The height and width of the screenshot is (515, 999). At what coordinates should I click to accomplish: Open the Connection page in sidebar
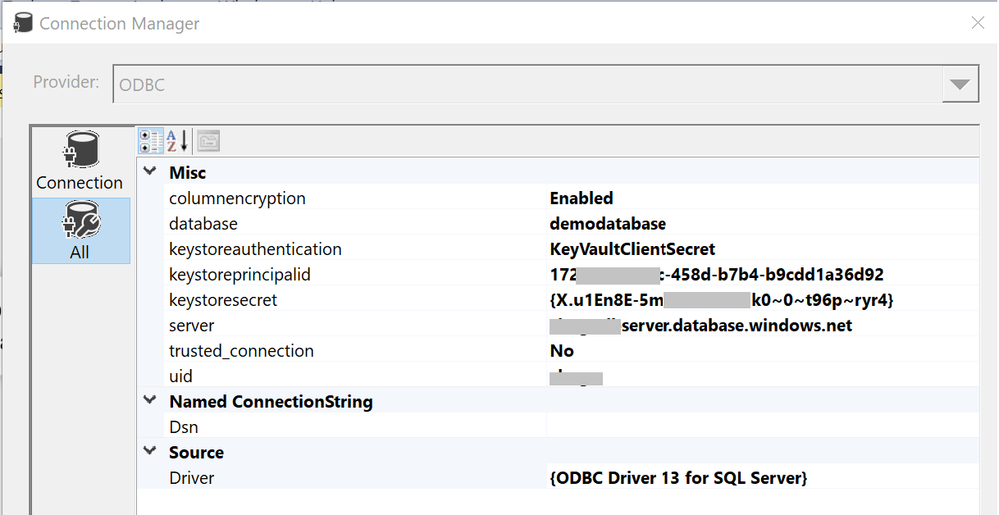tap(80, 161)
